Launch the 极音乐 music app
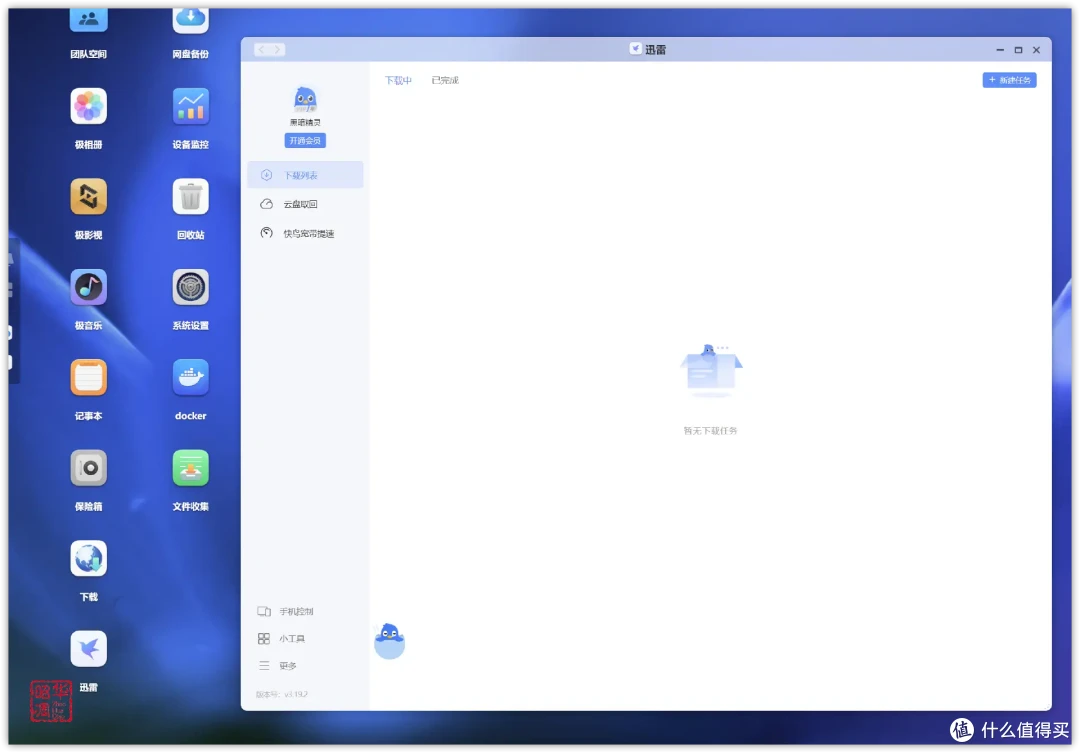 (88, 287)
